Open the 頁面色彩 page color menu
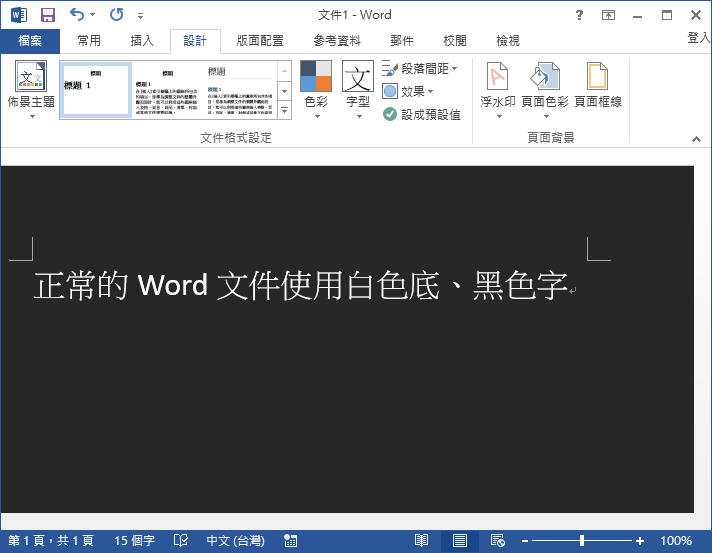712x553 pixels. (545, 89)
